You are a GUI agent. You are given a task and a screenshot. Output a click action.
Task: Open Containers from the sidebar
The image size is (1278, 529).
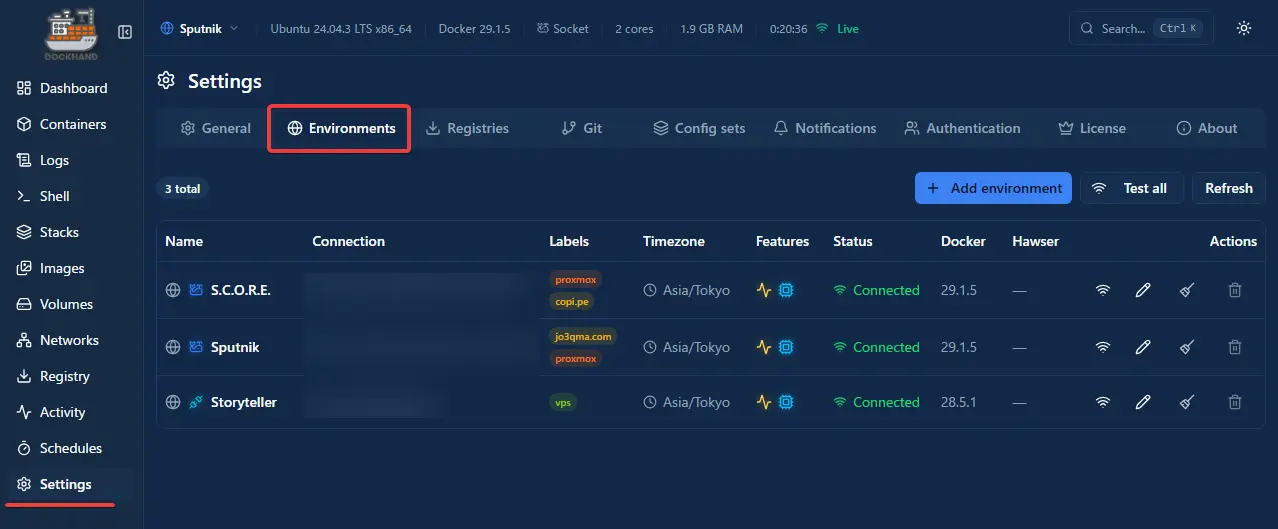(72, 124)
